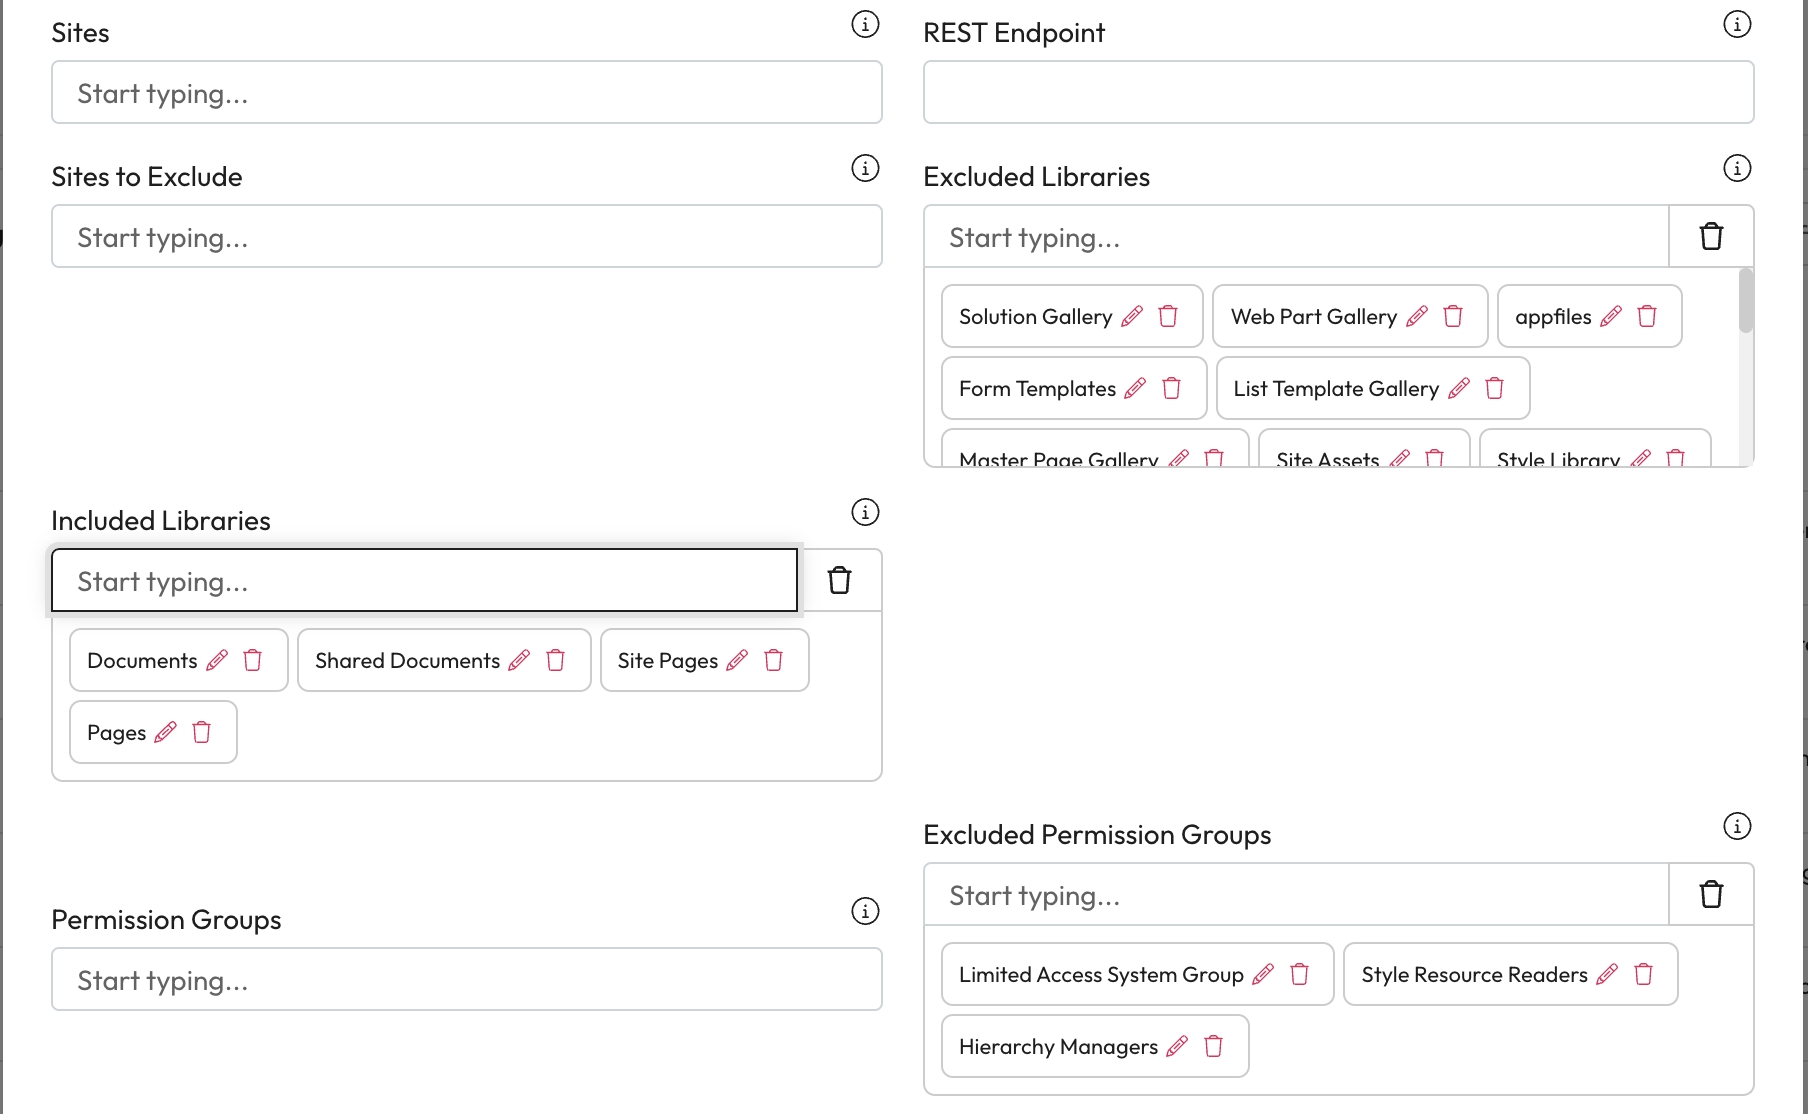
Task: Focus the Sites to Exclude field
Action: [466, 237]
